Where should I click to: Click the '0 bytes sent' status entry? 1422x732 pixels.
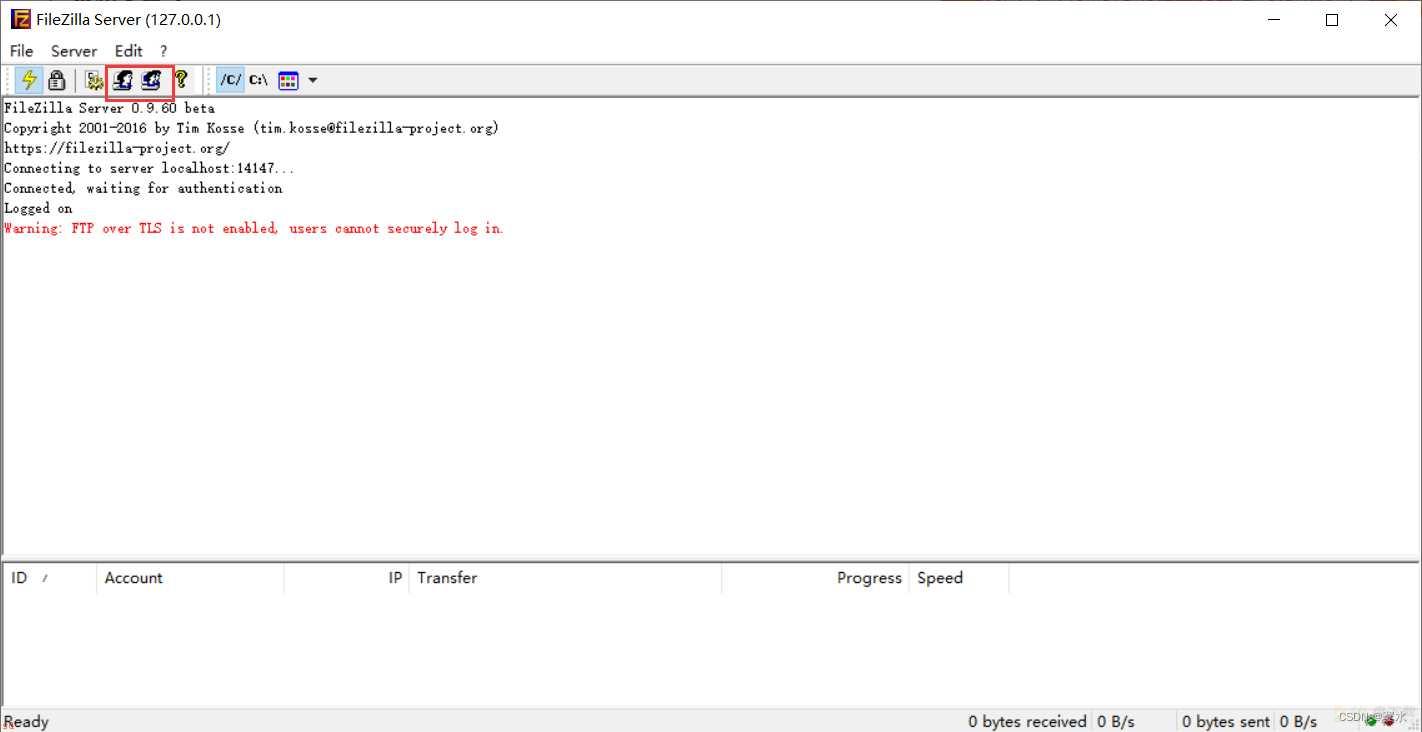1226,721
